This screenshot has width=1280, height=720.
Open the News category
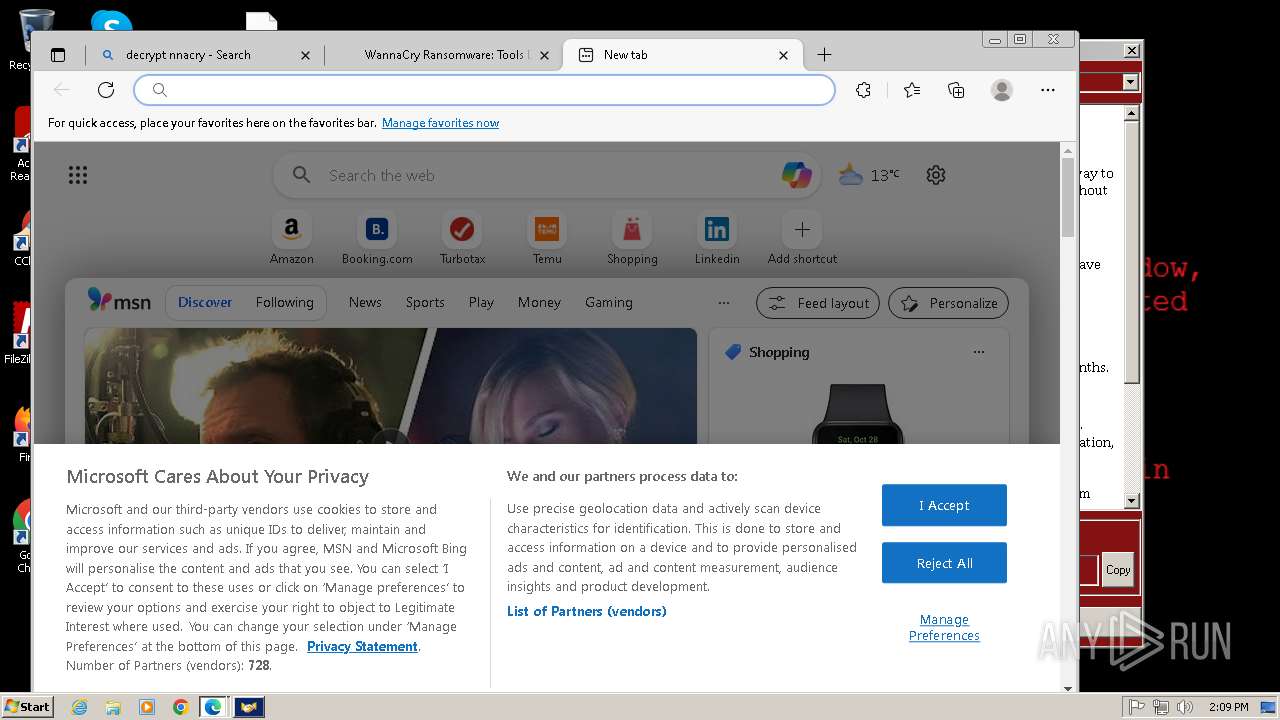pyautogui.click(x=365, y=302)
